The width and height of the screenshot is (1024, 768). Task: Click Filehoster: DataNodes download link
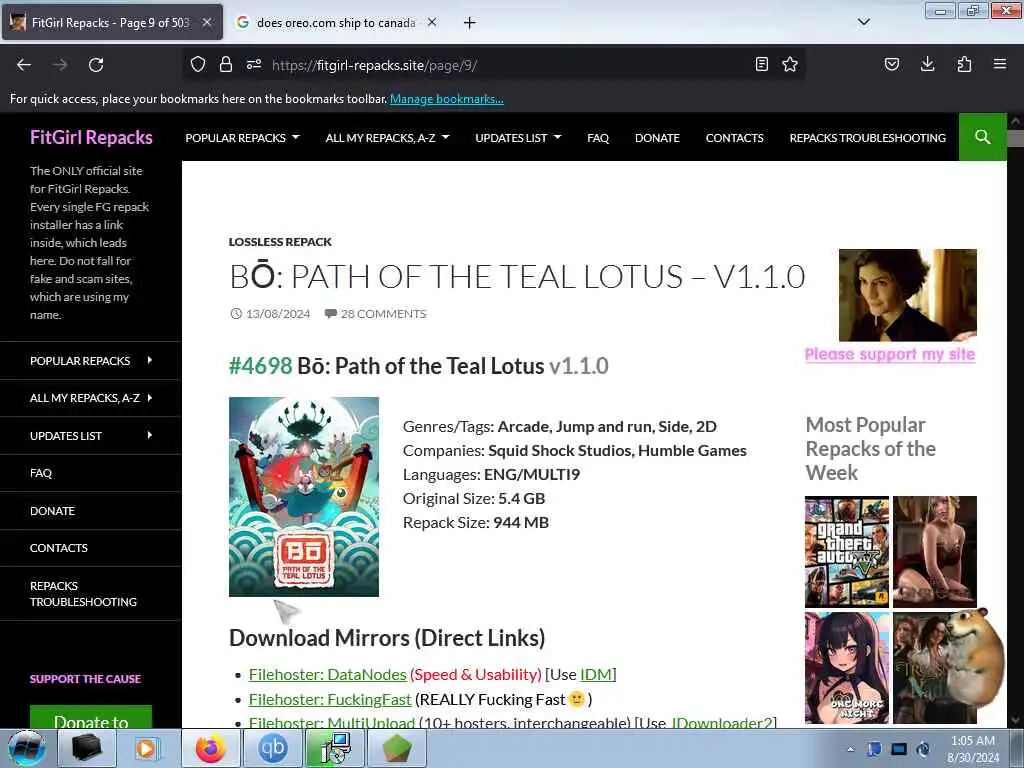328,675
